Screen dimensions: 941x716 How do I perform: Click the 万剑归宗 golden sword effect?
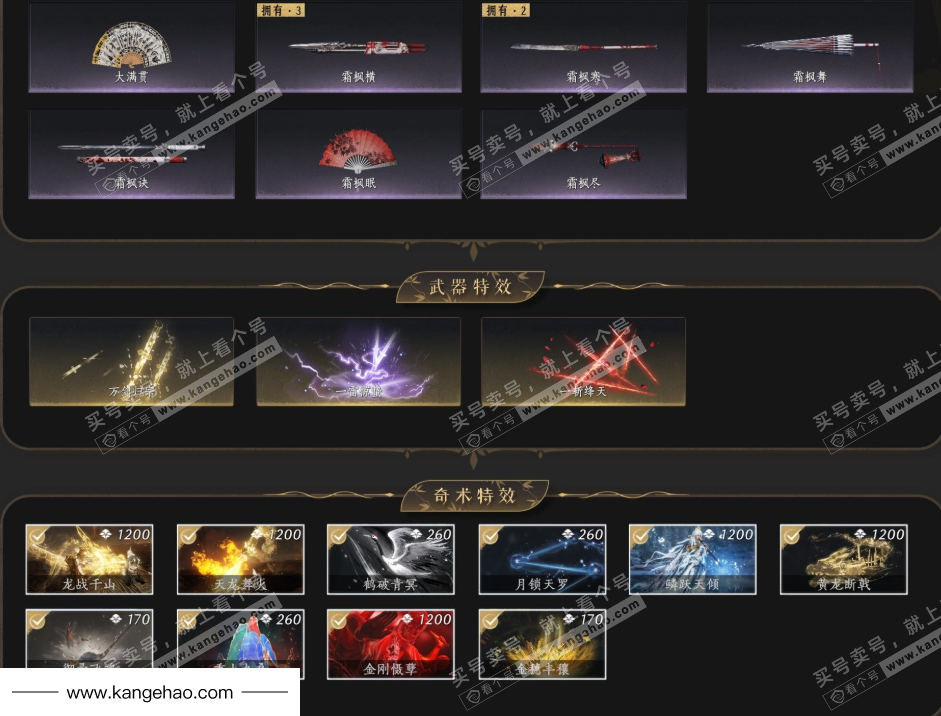point(131,361)
